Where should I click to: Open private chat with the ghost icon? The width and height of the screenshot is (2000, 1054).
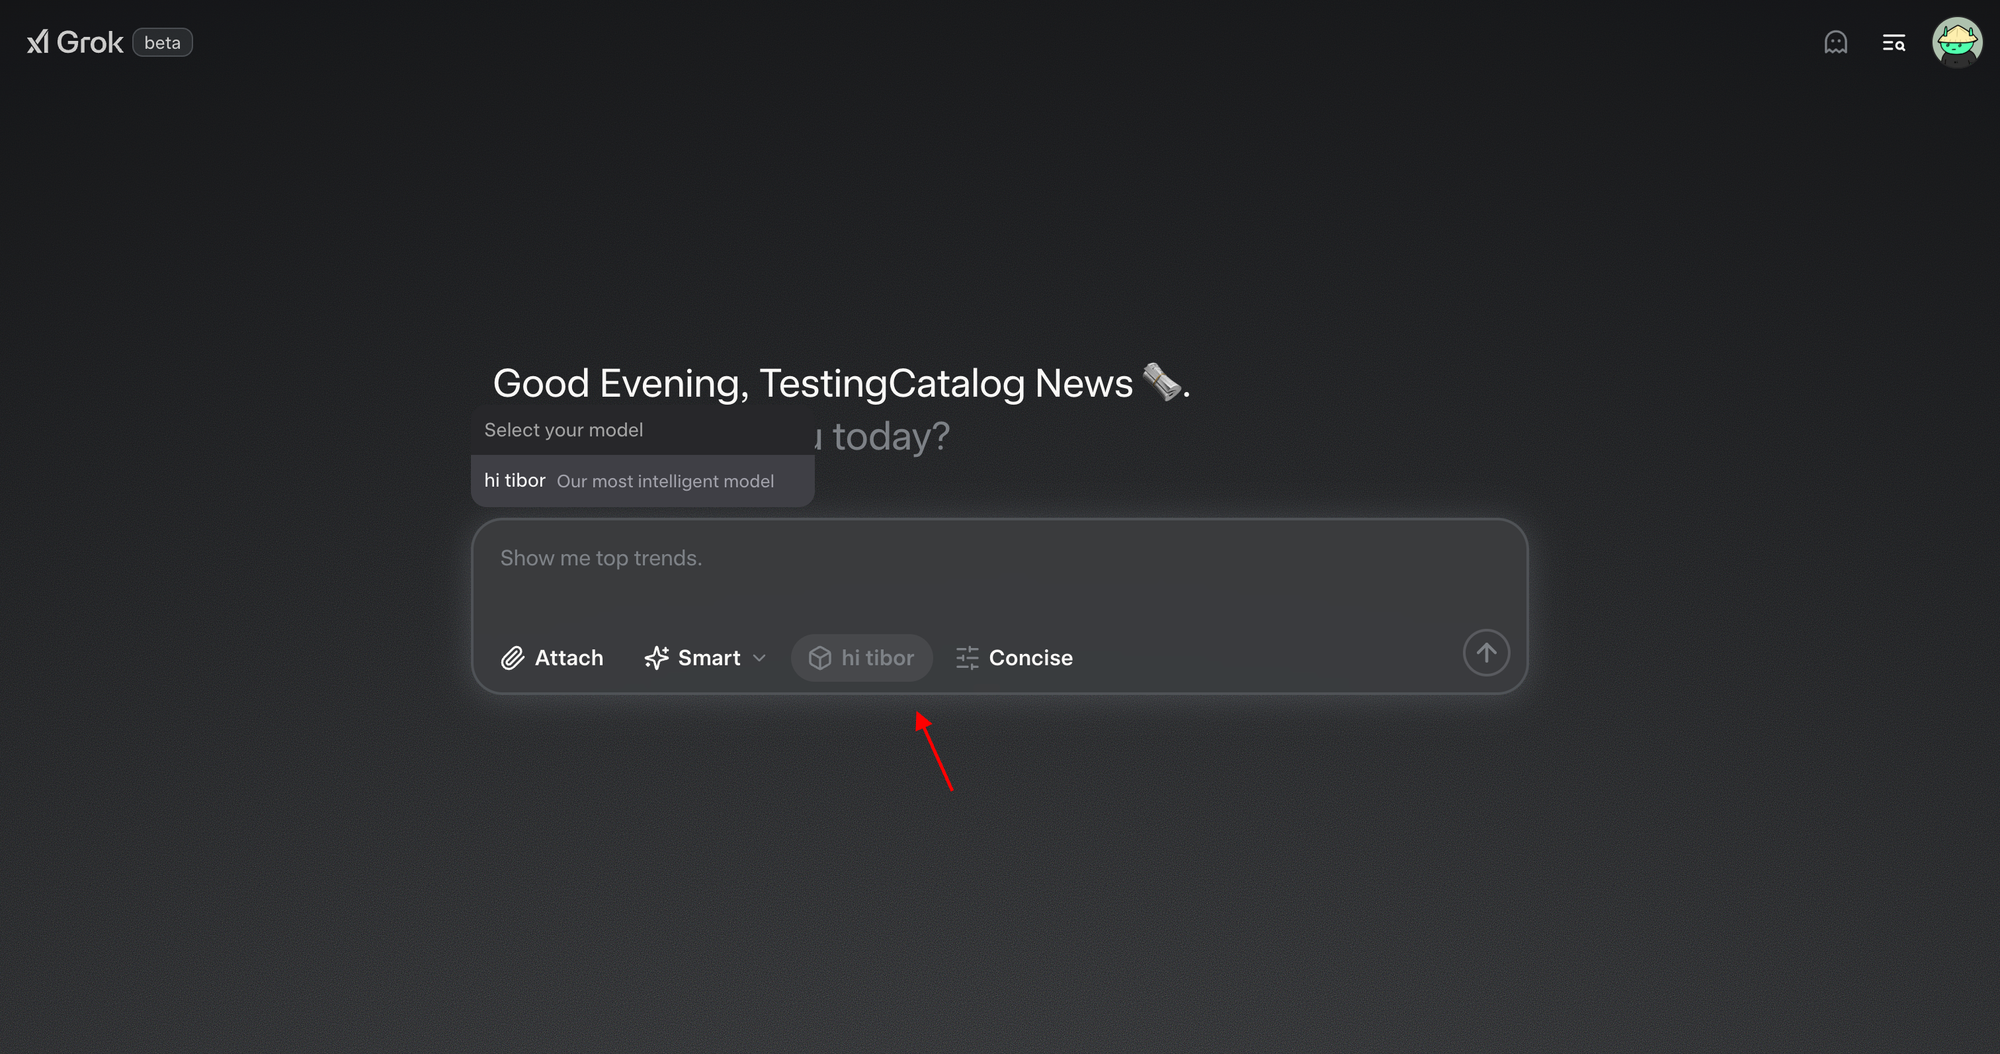(x=1836, y=42)
